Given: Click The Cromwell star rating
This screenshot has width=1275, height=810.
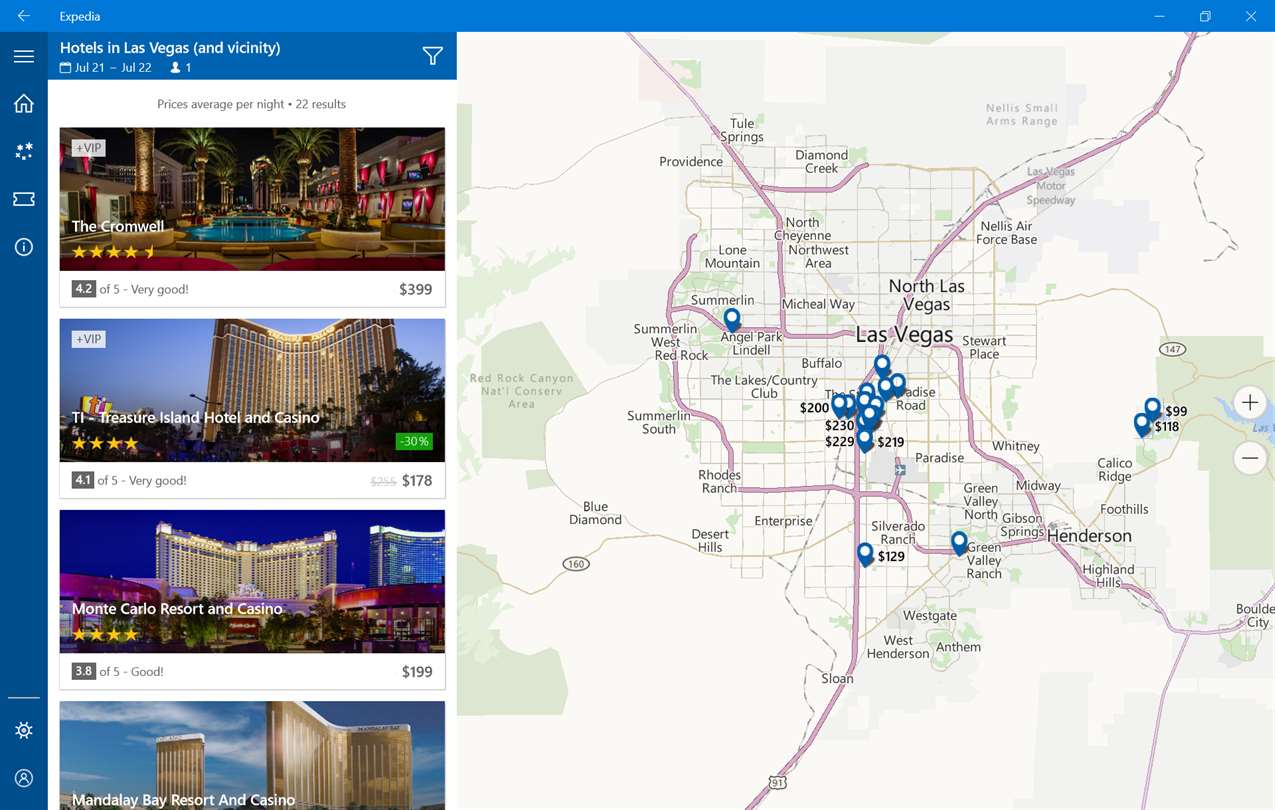Looking at the screenshot, I should [113, 253].
